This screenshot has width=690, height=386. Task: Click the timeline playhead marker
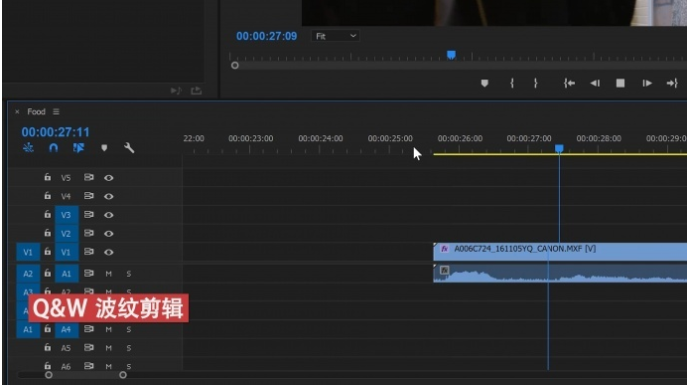tap(559, 149)
